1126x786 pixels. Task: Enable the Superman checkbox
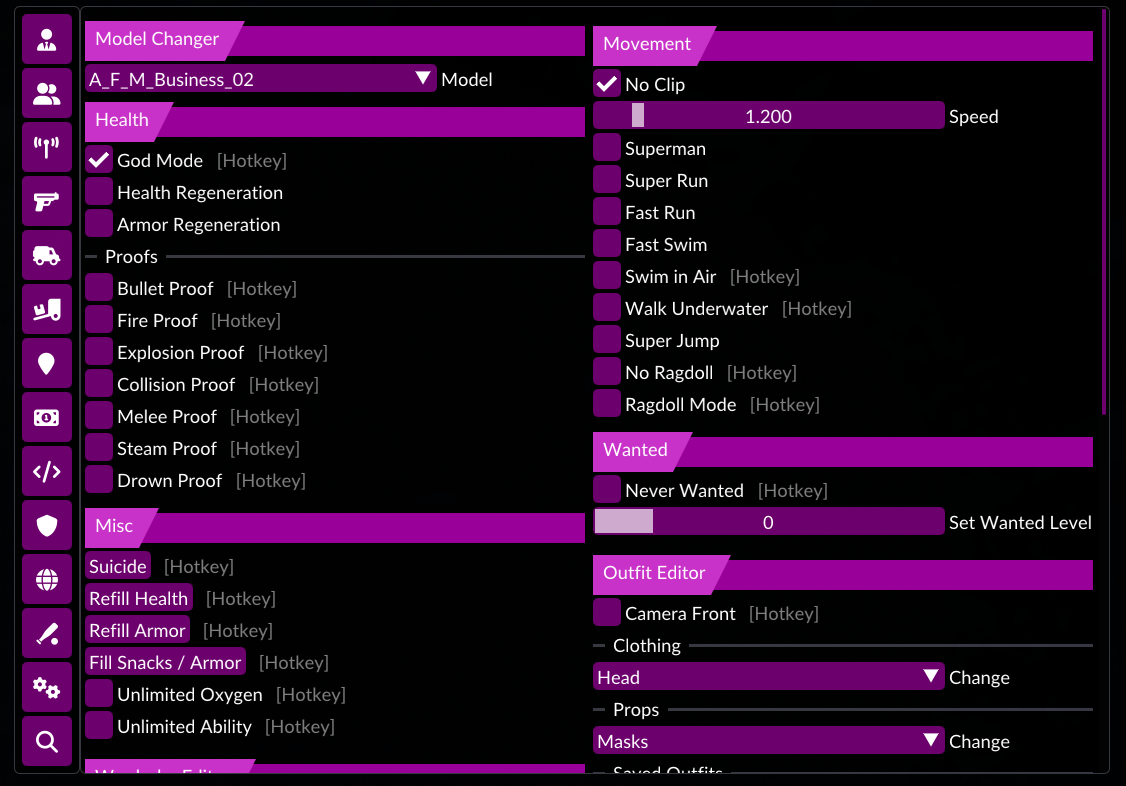coord(607,148)
